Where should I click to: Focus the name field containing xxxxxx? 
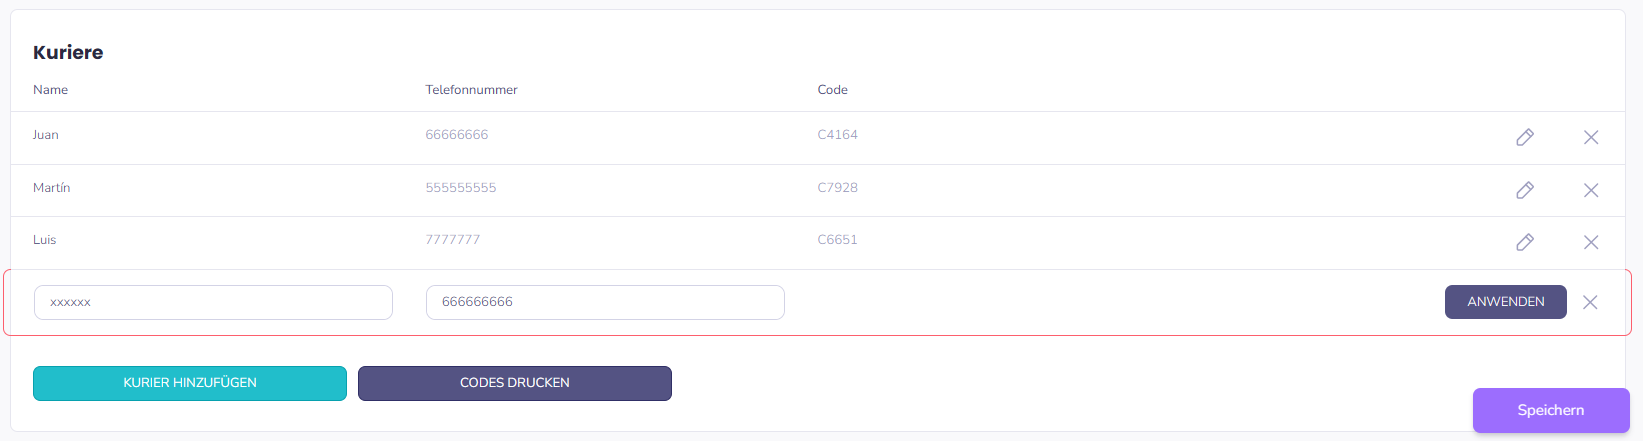coord(213,302)
